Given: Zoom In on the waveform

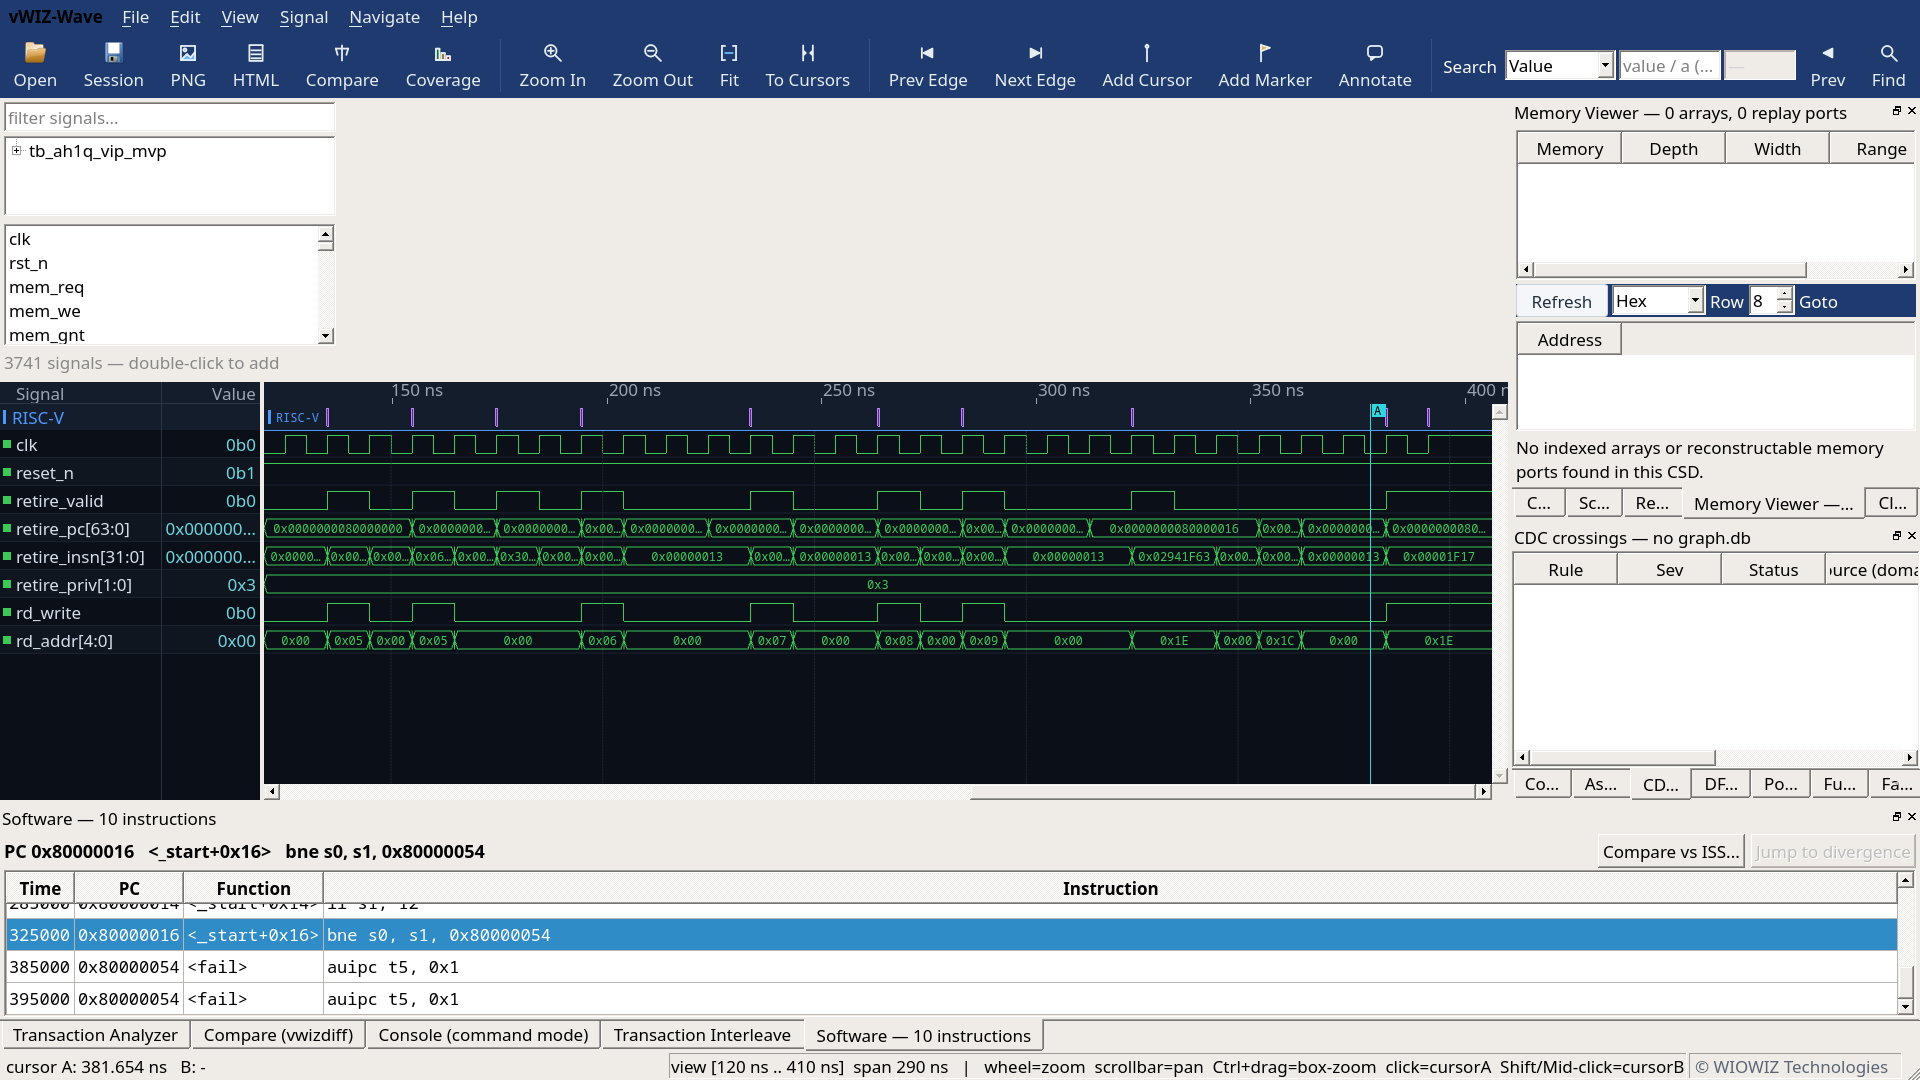Looking at the screenshot, I should 552,66.
